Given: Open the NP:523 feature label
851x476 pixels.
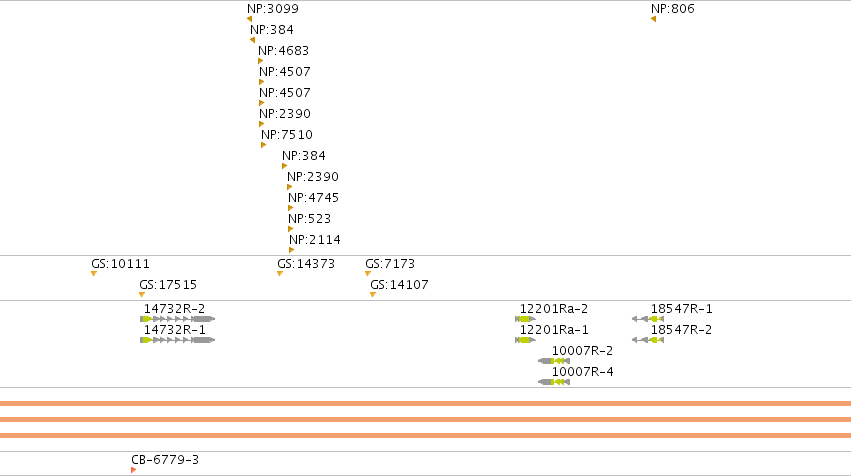Looking at the screenshot, I should pos(309,219).
